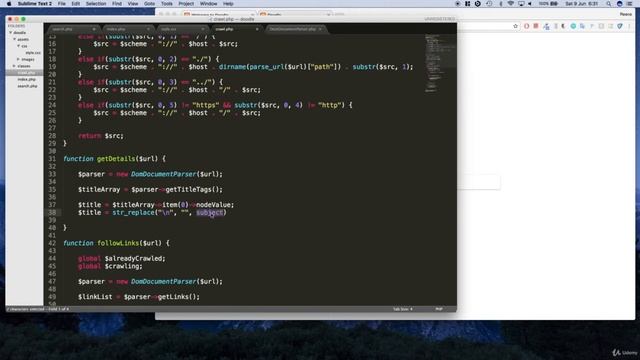Open the AirPlay display menu icon

point(521,4)
